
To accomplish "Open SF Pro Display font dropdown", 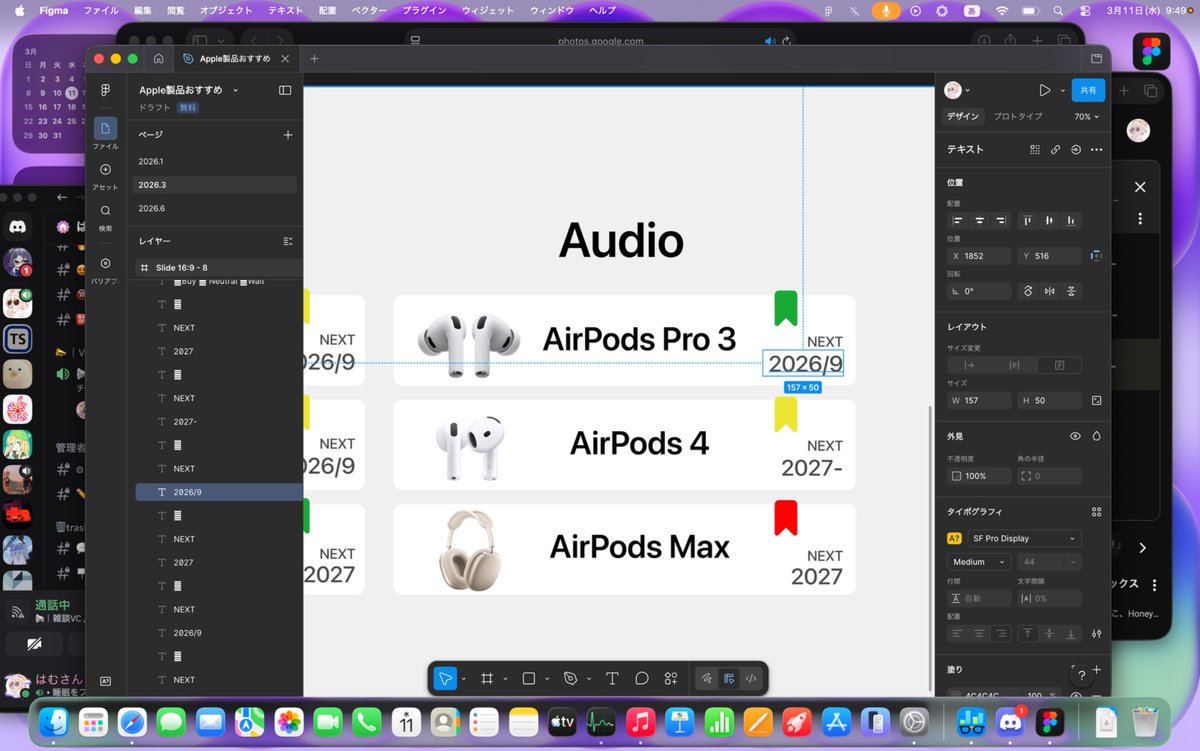I will point(1023,538).
